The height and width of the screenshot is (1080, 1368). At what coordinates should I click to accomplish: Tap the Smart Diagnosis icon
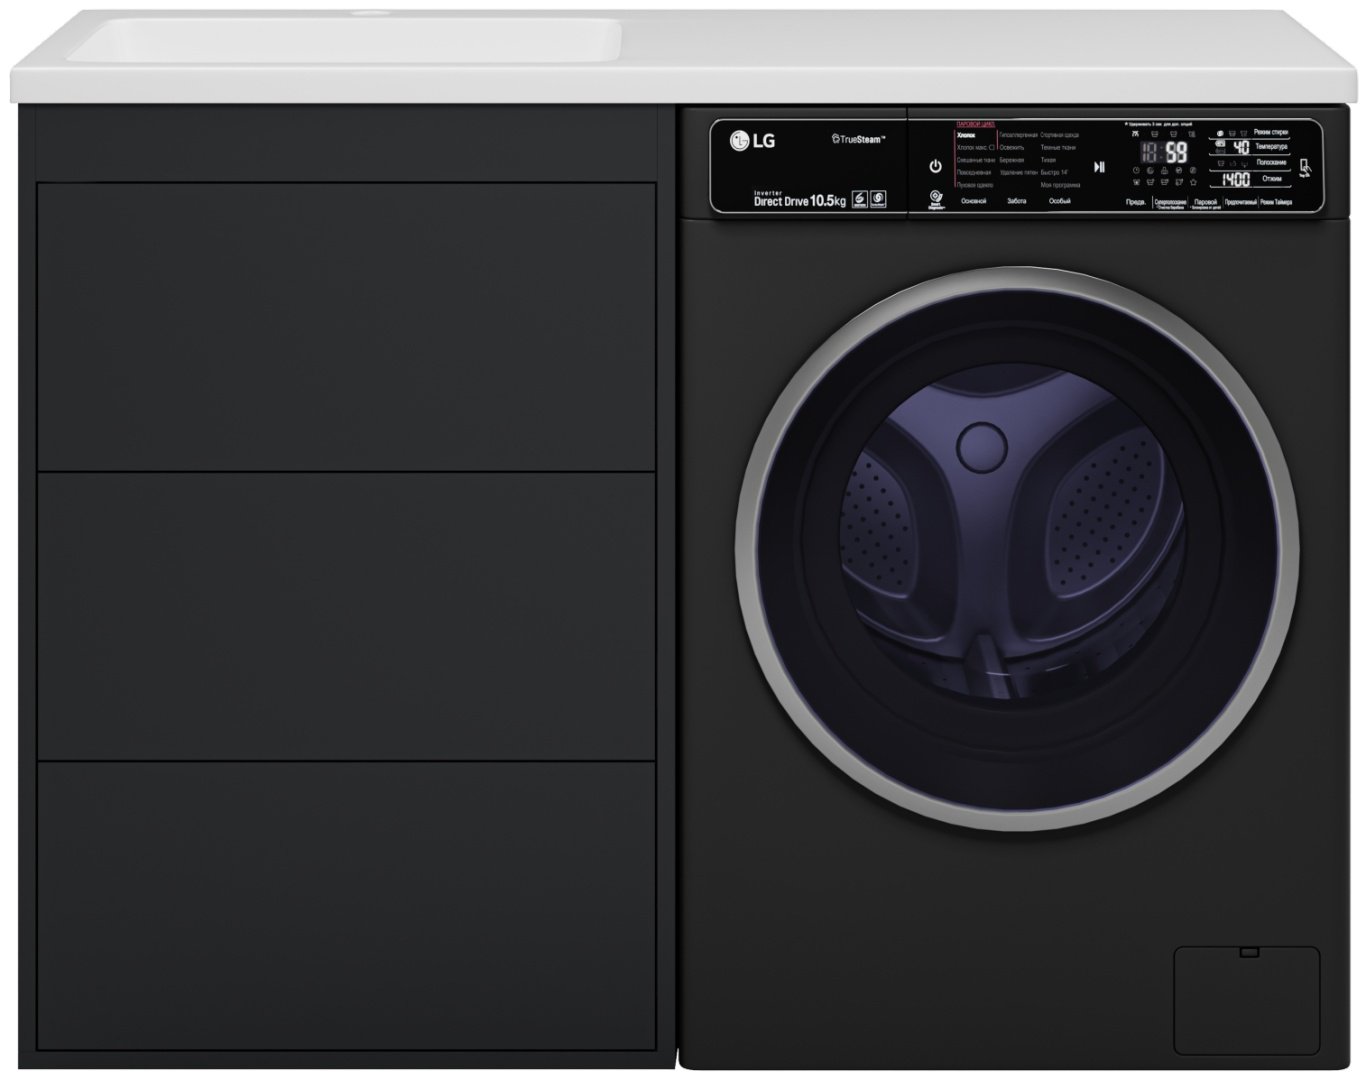coord(936,200)
